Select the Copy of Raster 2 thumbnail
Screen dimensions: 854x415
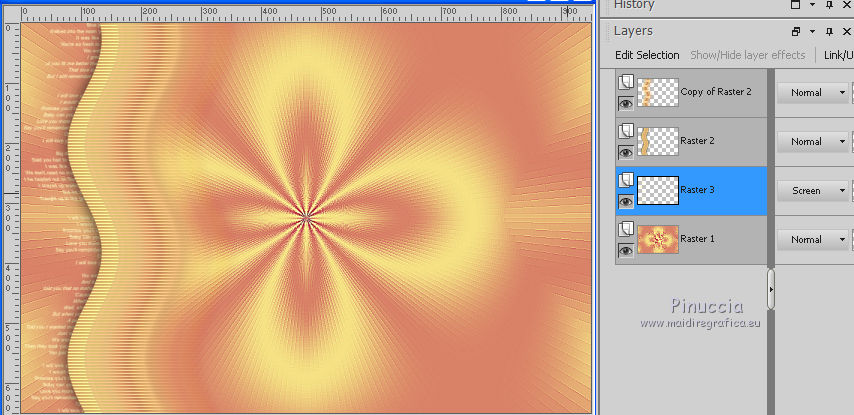[658, 92]
